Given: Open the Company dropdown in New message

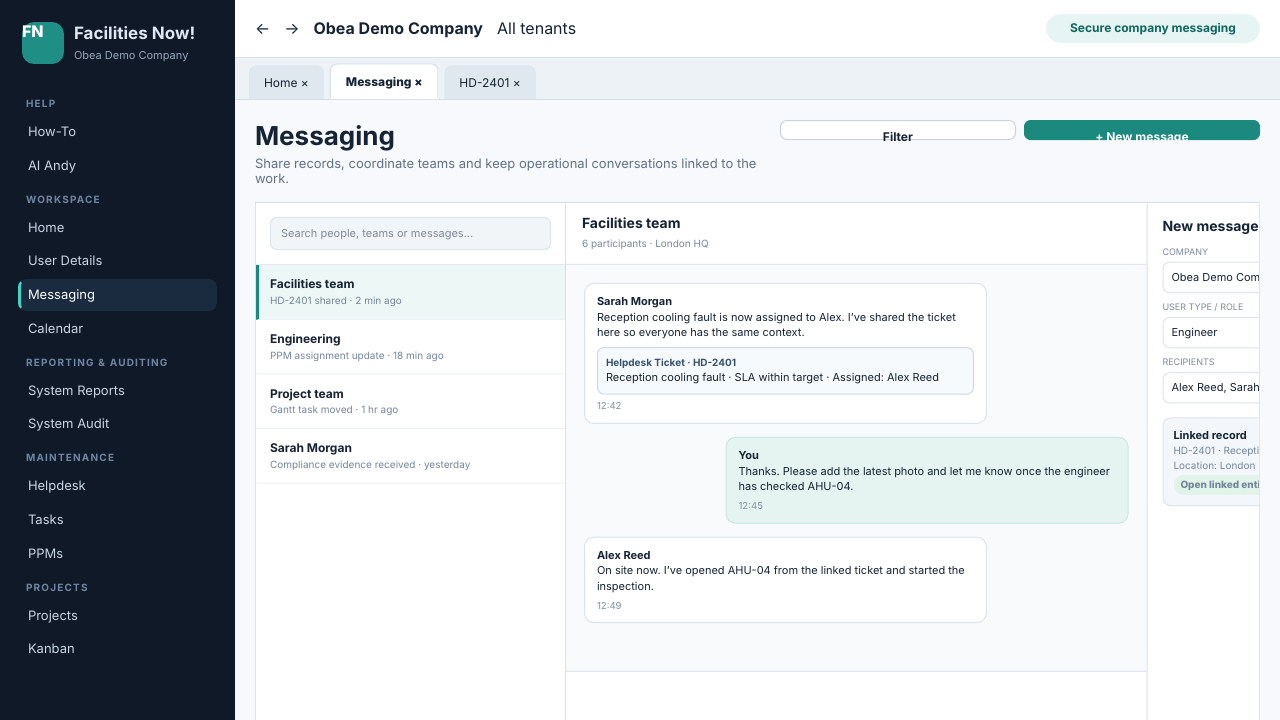Looking at the screenshot, I should (1211, 277).
